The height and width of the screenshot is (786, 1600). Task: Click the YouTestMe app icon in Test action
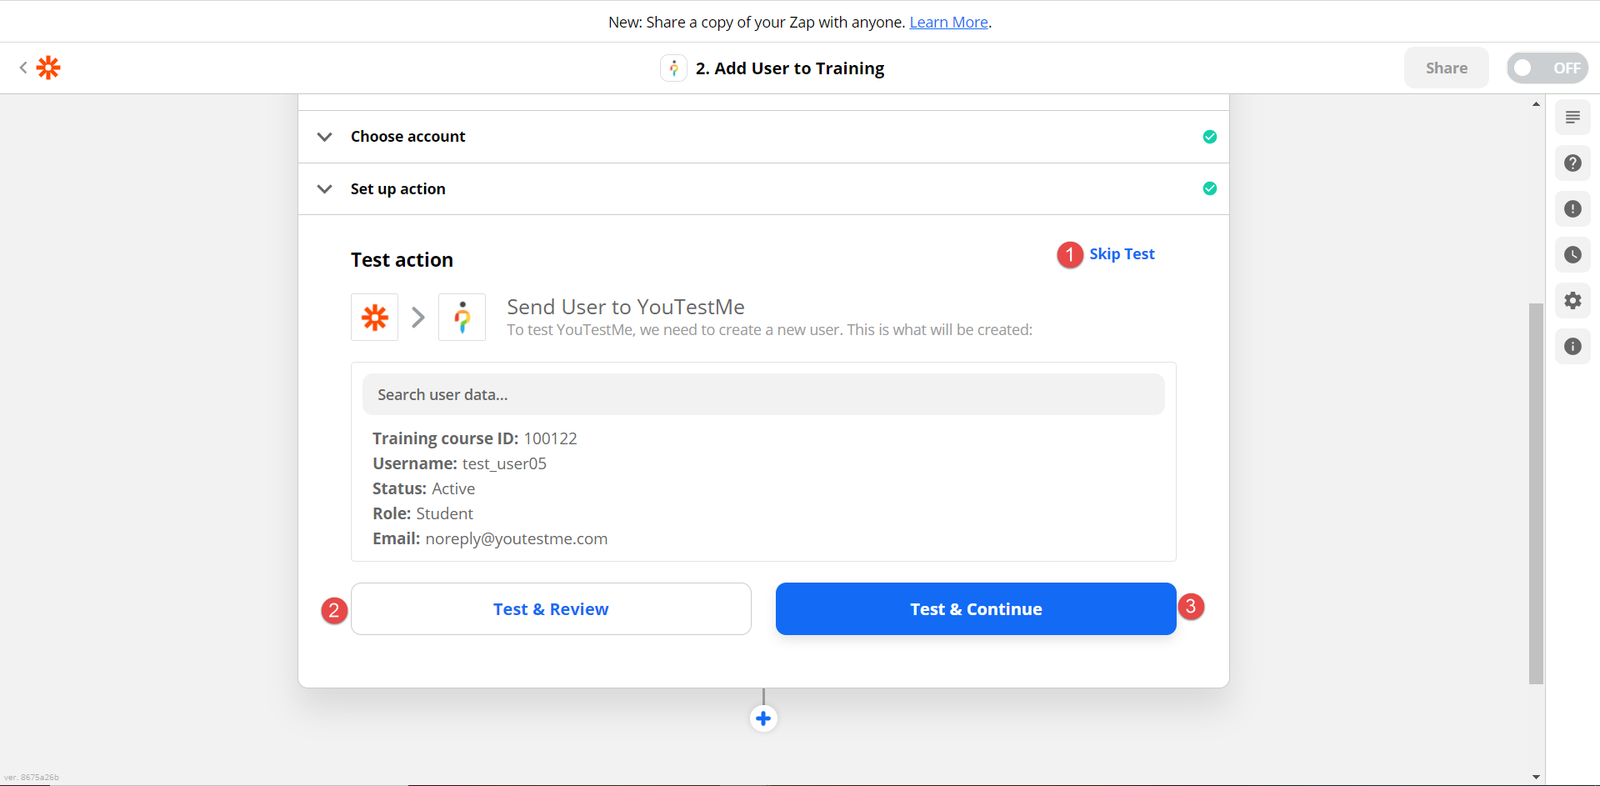462,317
